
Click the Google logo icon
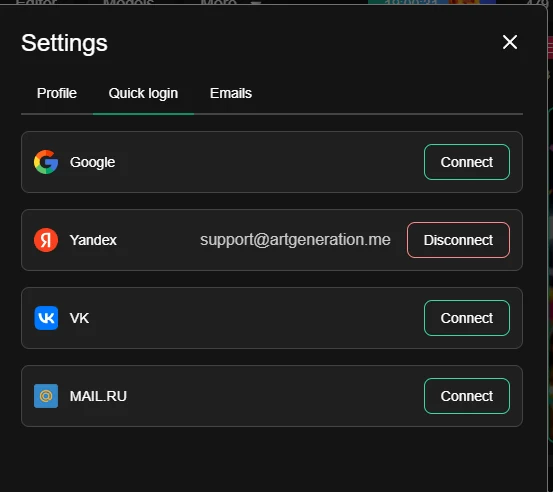pos(46,162)
